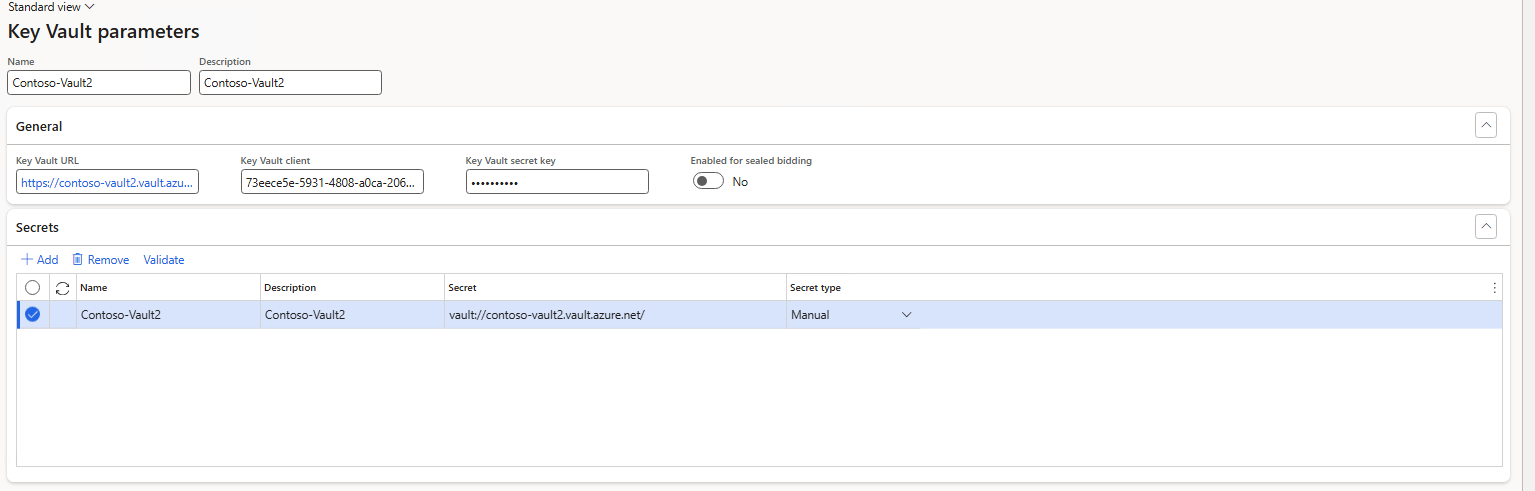The height and width of the screenshot is (491, 1535).
Task: Click the Secret type column header
Action: (815, 288)
